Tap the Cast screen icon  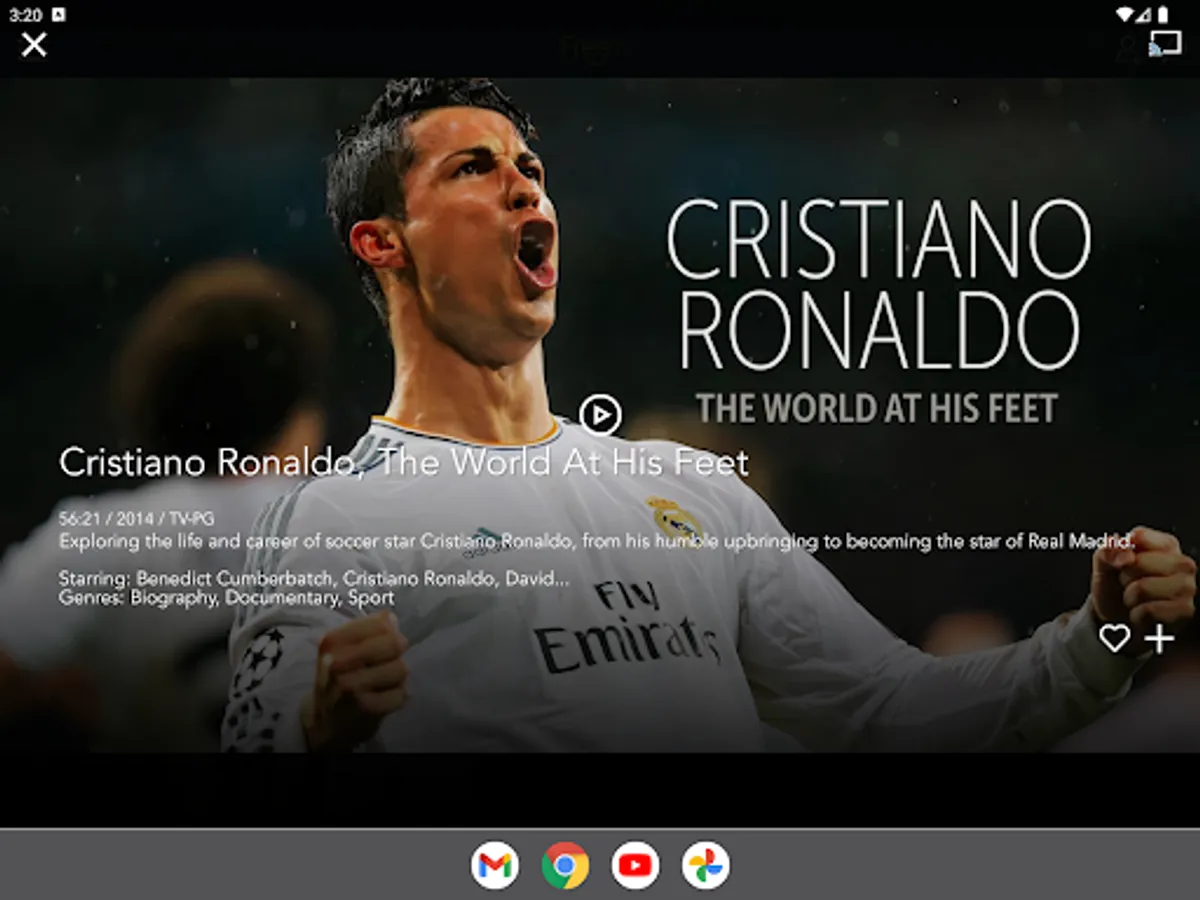(1164, 43)
